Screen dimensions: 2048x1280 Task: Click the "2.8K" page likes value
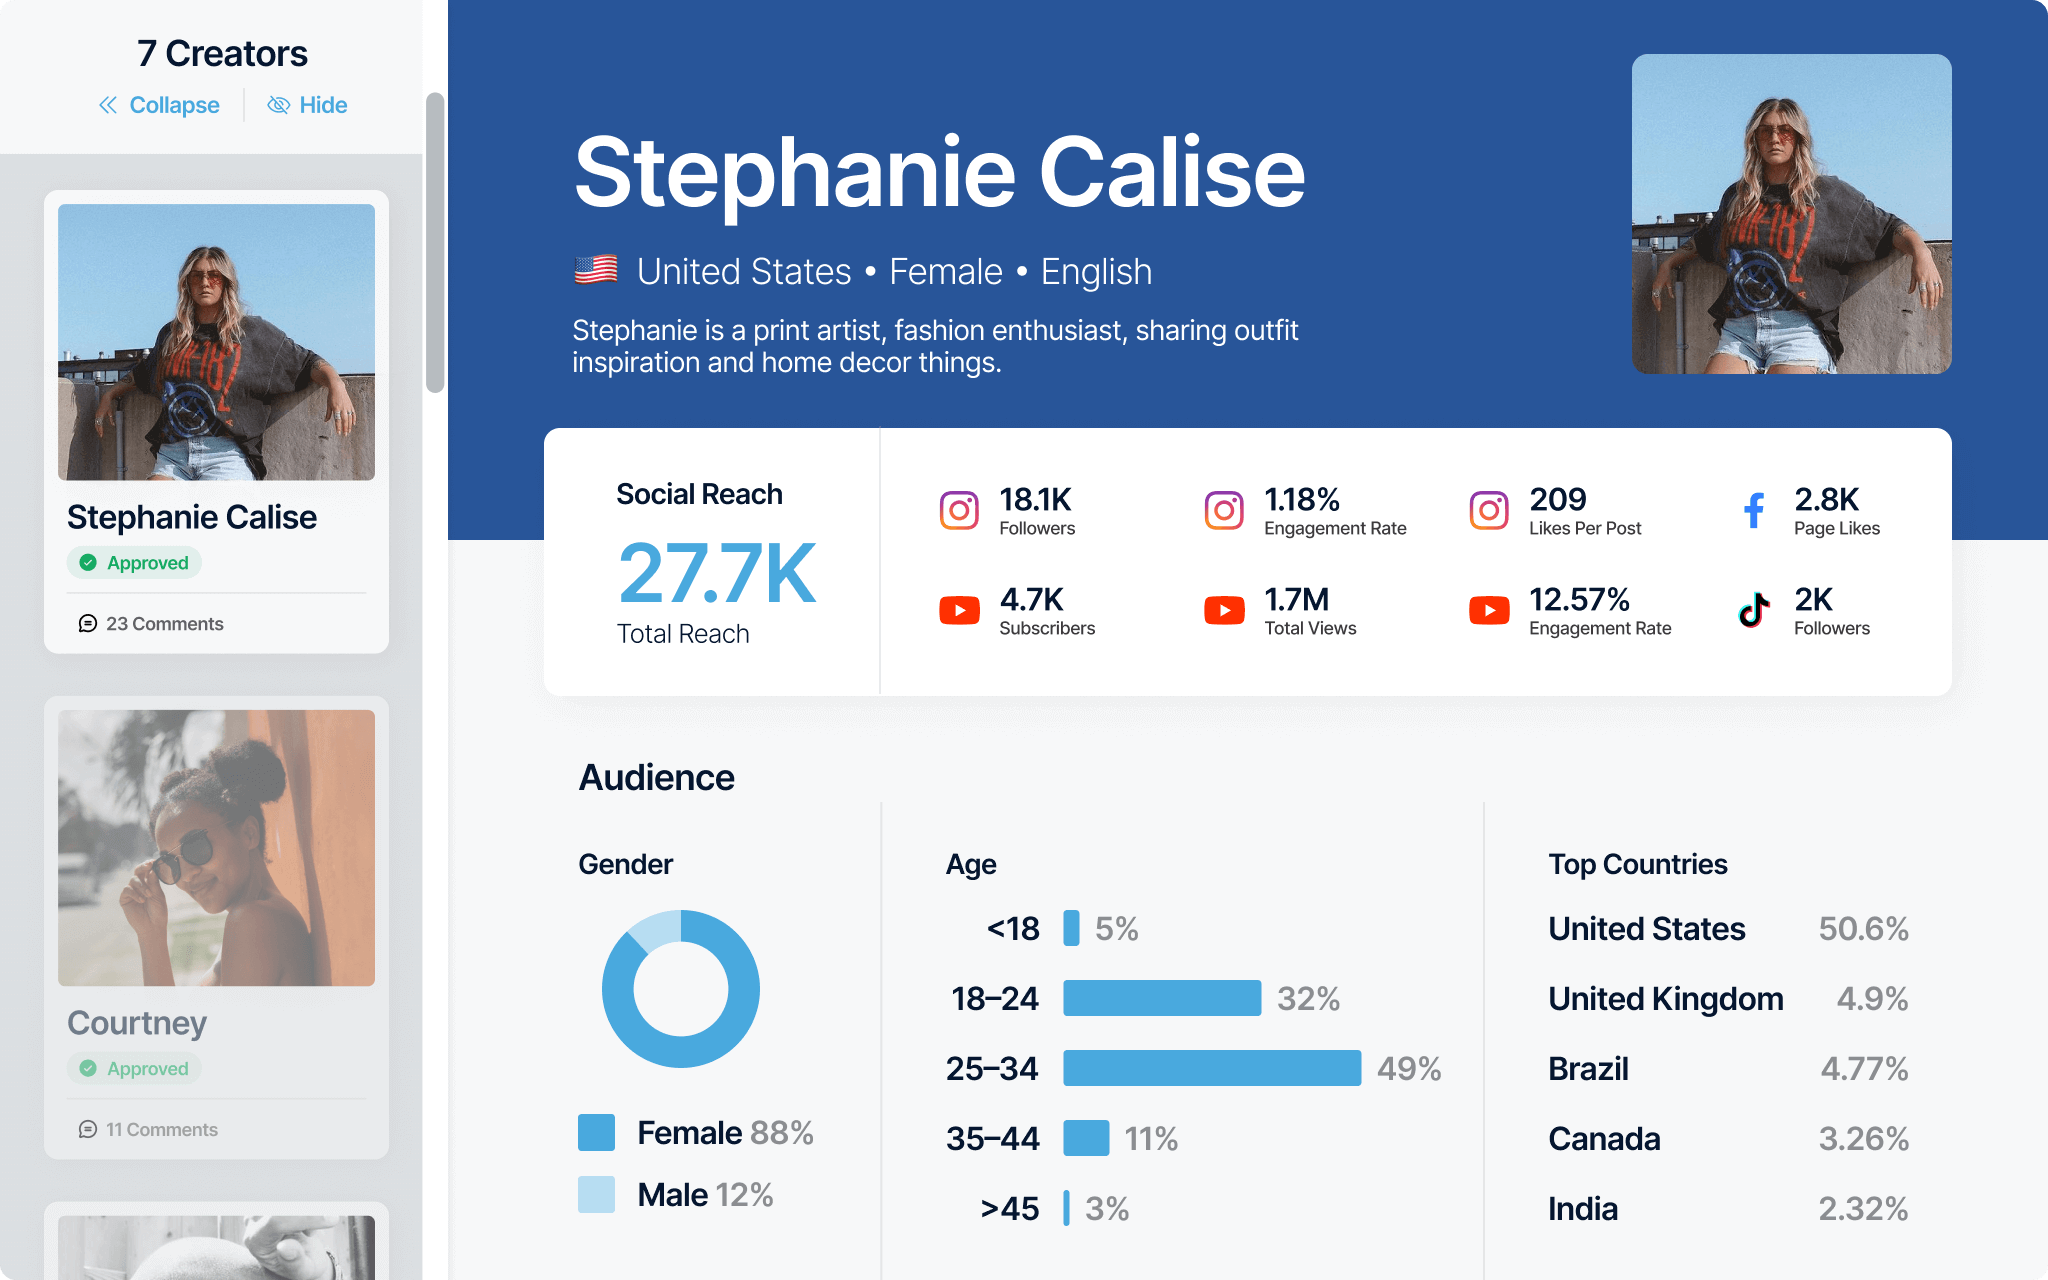click(1826, 499)
